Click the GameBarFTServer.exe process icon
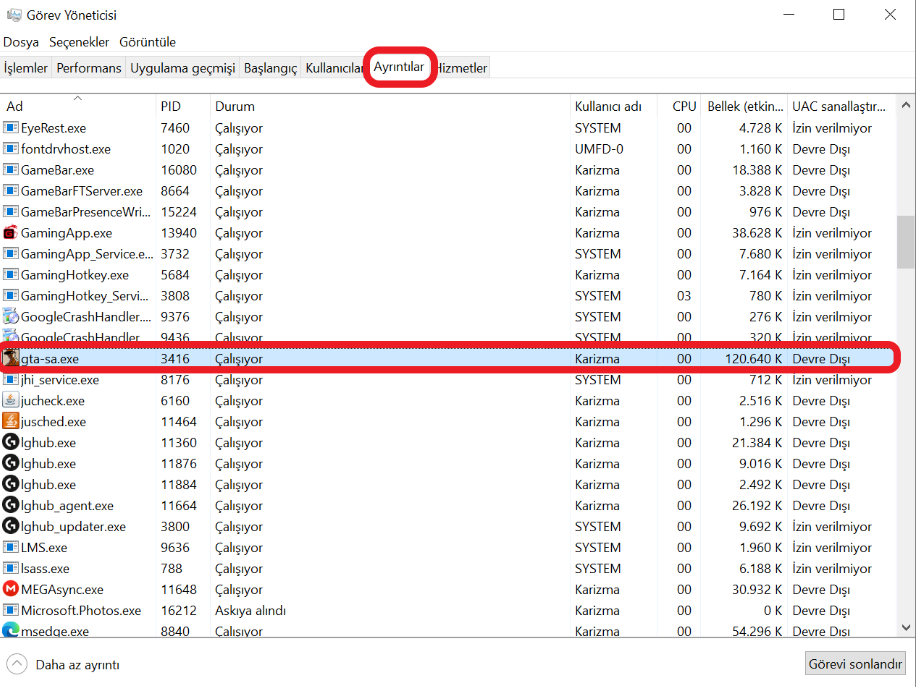Screen dimensions: 917x687 point(11,191)
